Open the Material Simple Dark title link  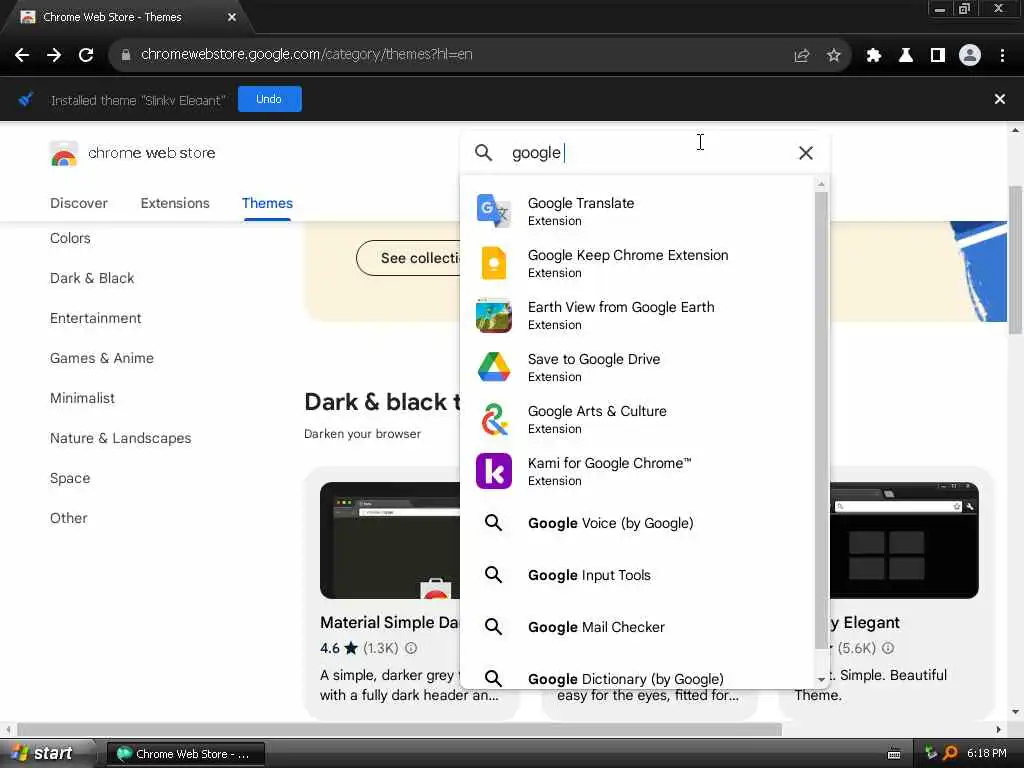point(390,622)
